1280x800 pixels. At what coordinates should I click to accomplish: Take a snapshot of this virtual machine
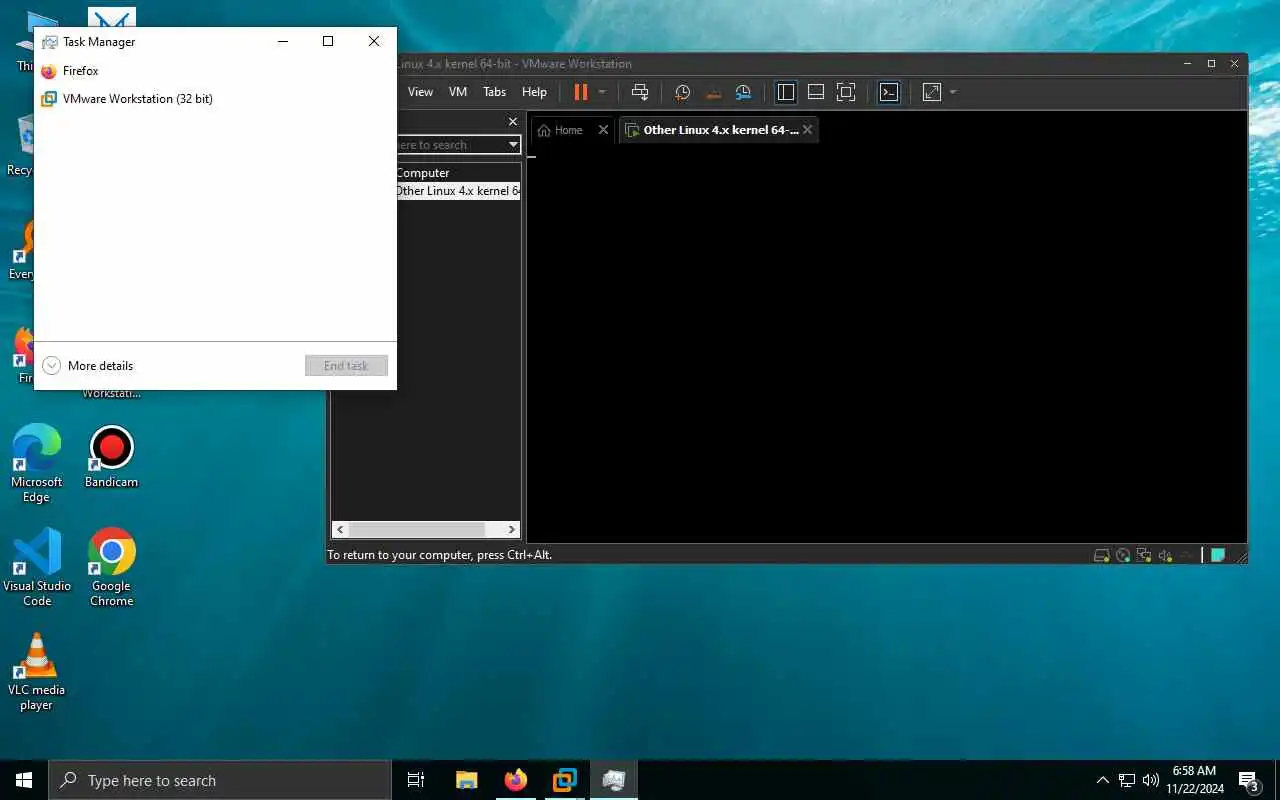click(x=682, y=92)
